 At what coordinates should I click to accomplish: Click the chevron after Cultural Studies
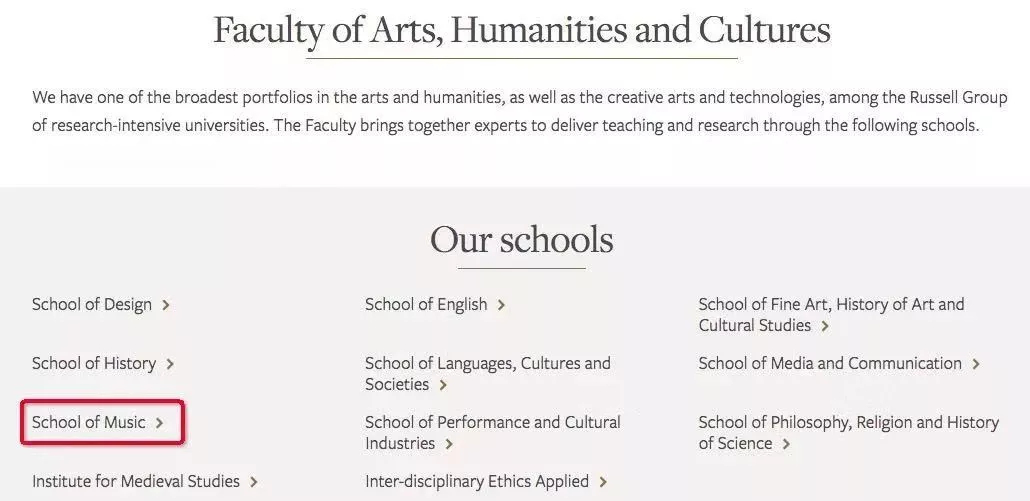[x=825, y=326]
